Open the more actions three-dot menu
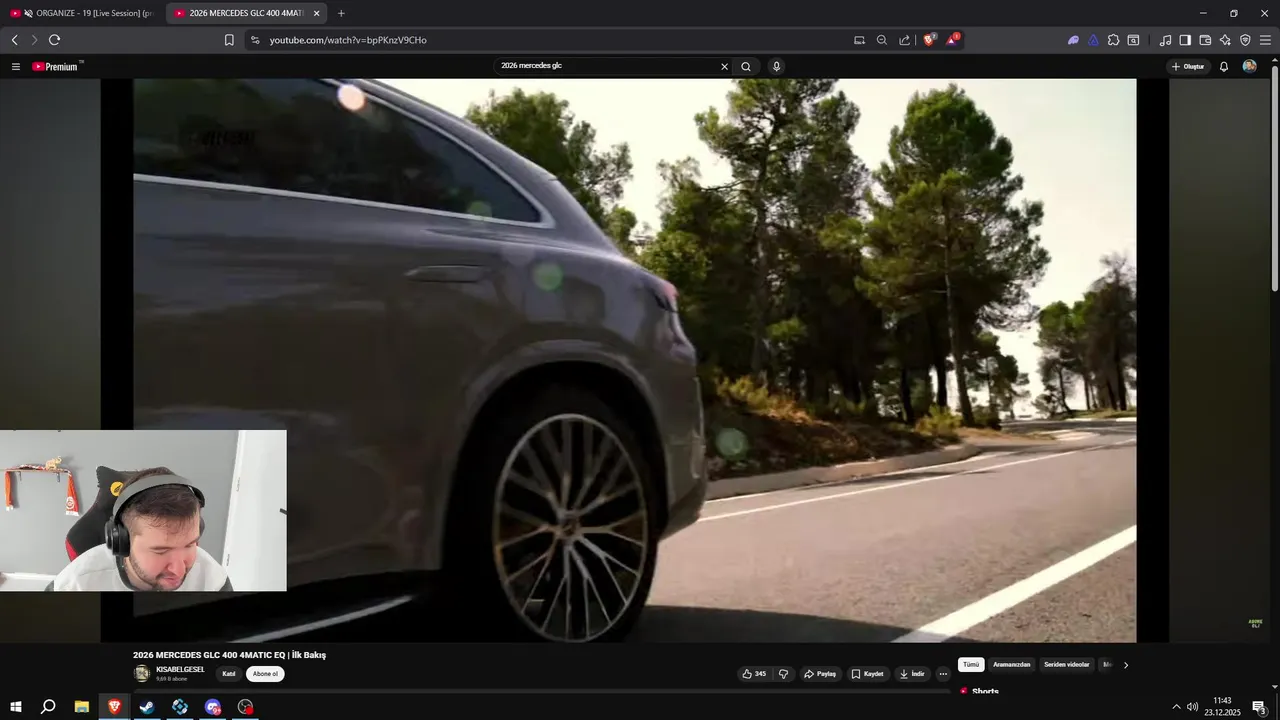This screenshot has height=720, width=1280. (x=943, y=674)
